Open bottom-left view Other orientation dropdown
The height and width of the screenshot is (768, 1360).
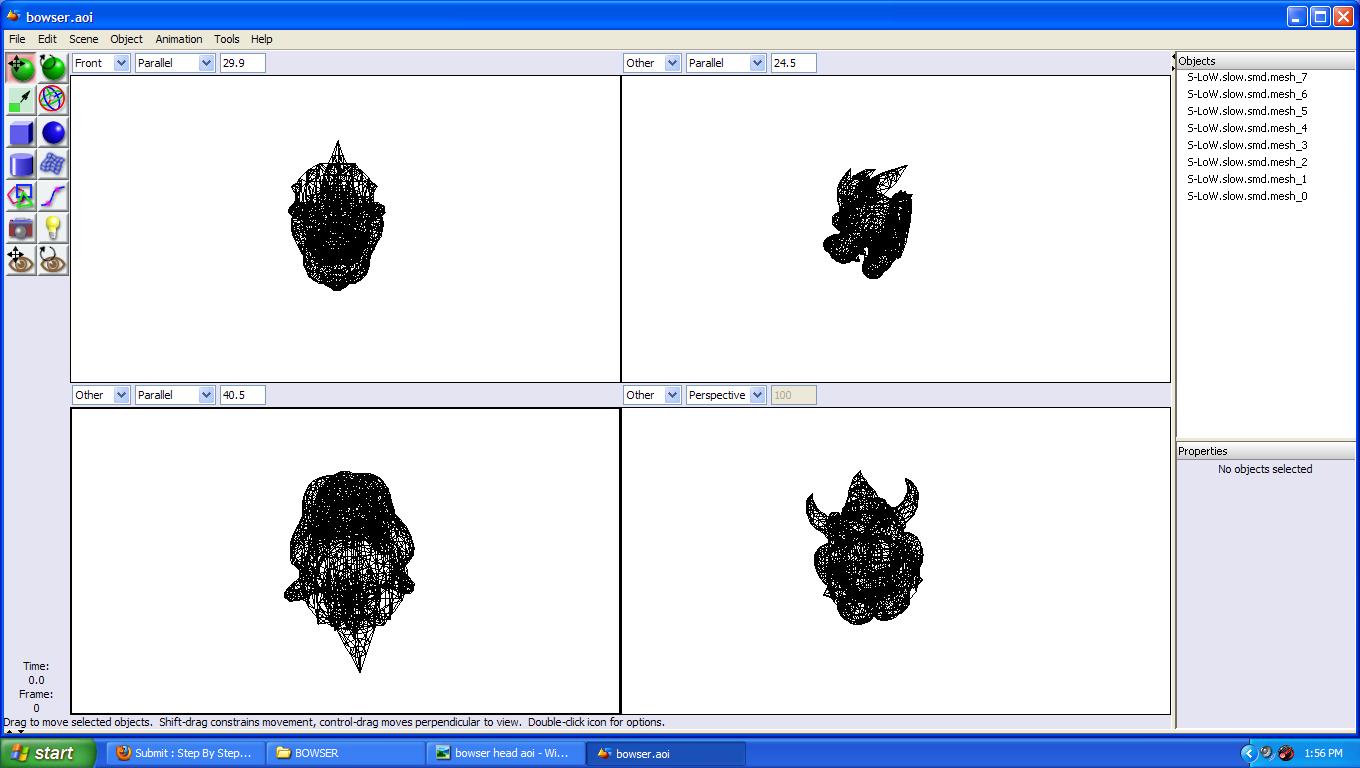click(101, 395)
